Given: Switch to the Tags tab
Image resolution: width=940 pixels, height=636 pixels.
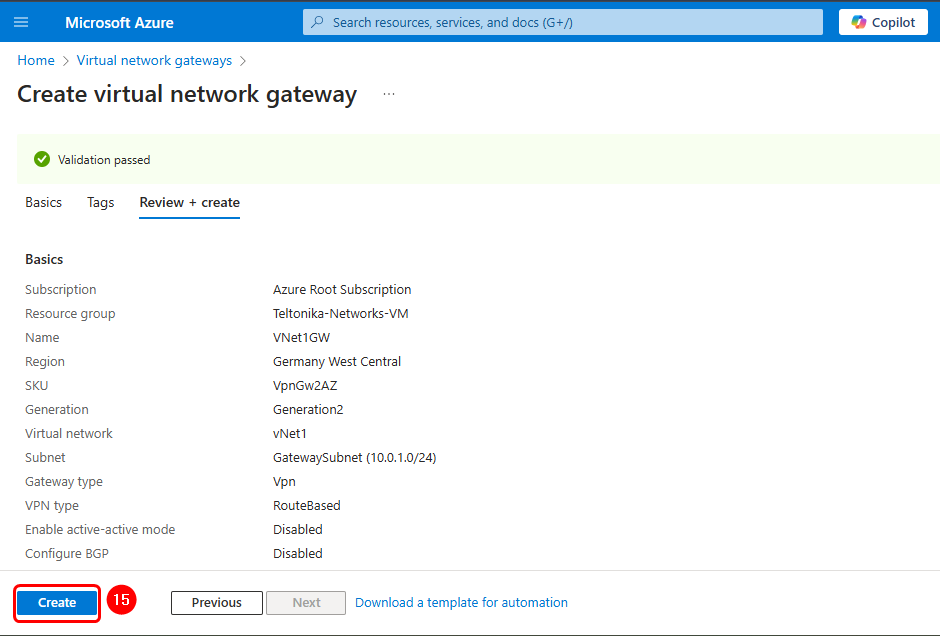Looking at the screenshot, I should coord(101,202).
